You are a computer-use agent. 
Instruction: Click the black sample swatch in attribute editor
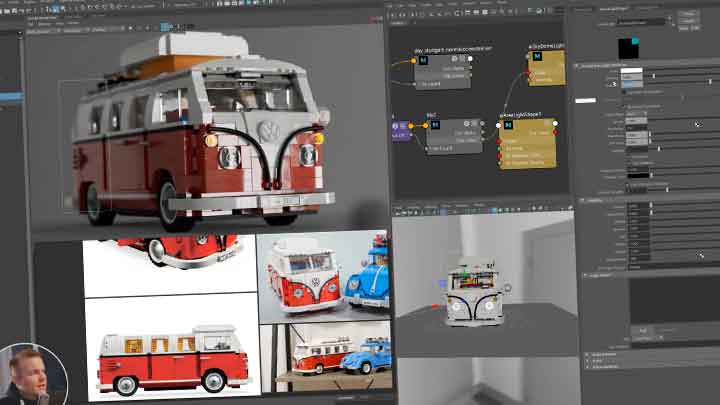click(x=628, y=48)
